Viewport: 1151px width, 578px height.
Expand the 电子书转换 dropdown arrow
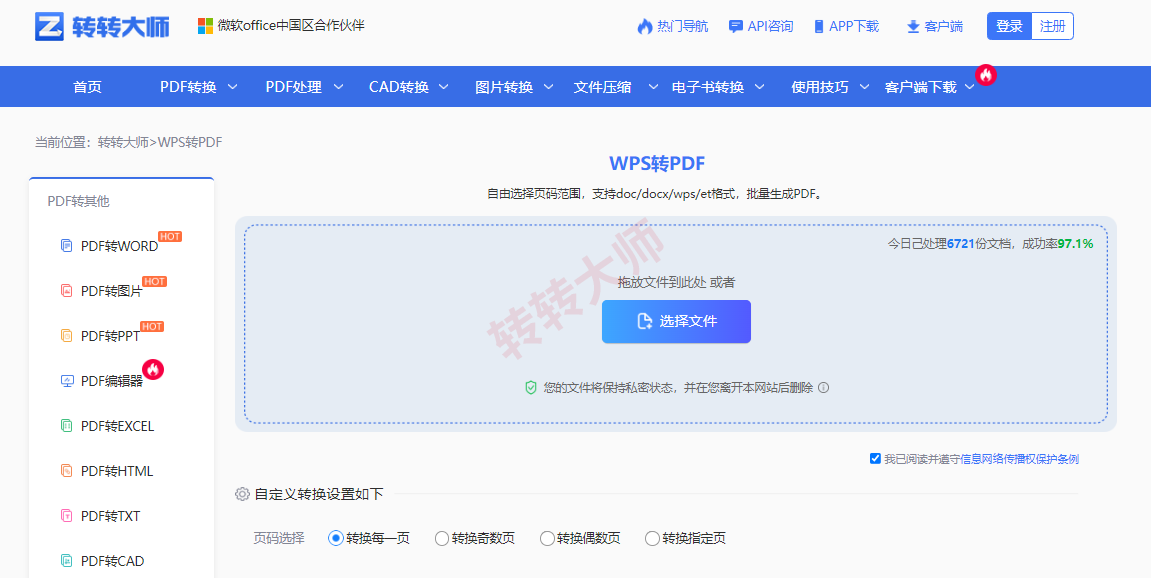tap(760, 87)
